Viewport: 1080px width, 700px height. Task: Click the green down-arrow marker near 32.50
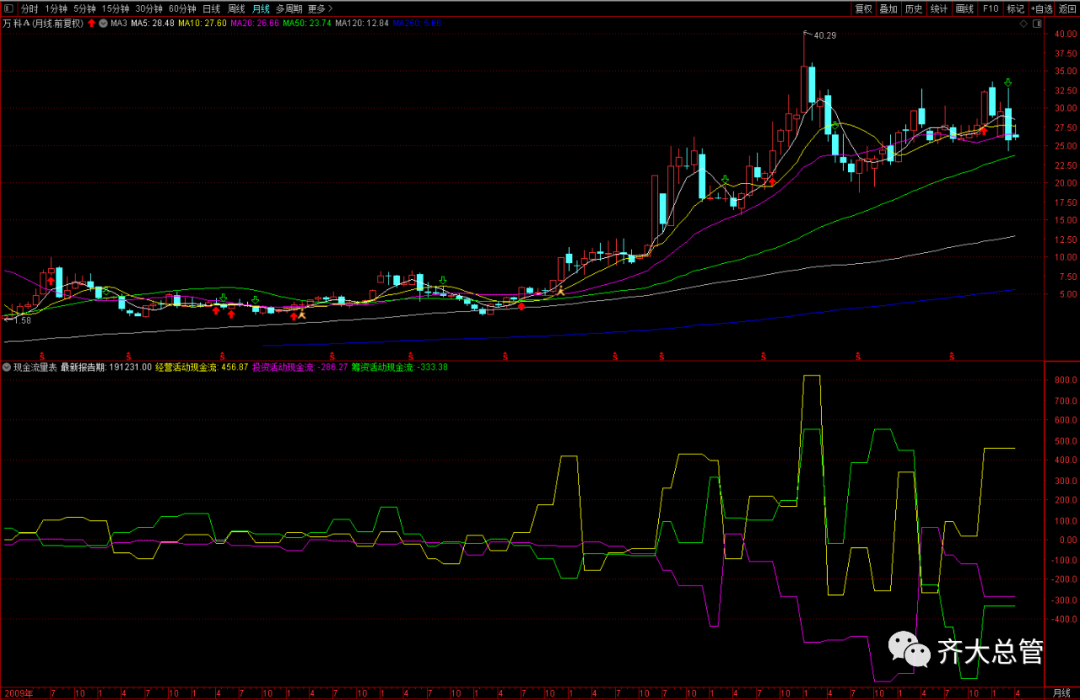click(x=1008, y=83)
